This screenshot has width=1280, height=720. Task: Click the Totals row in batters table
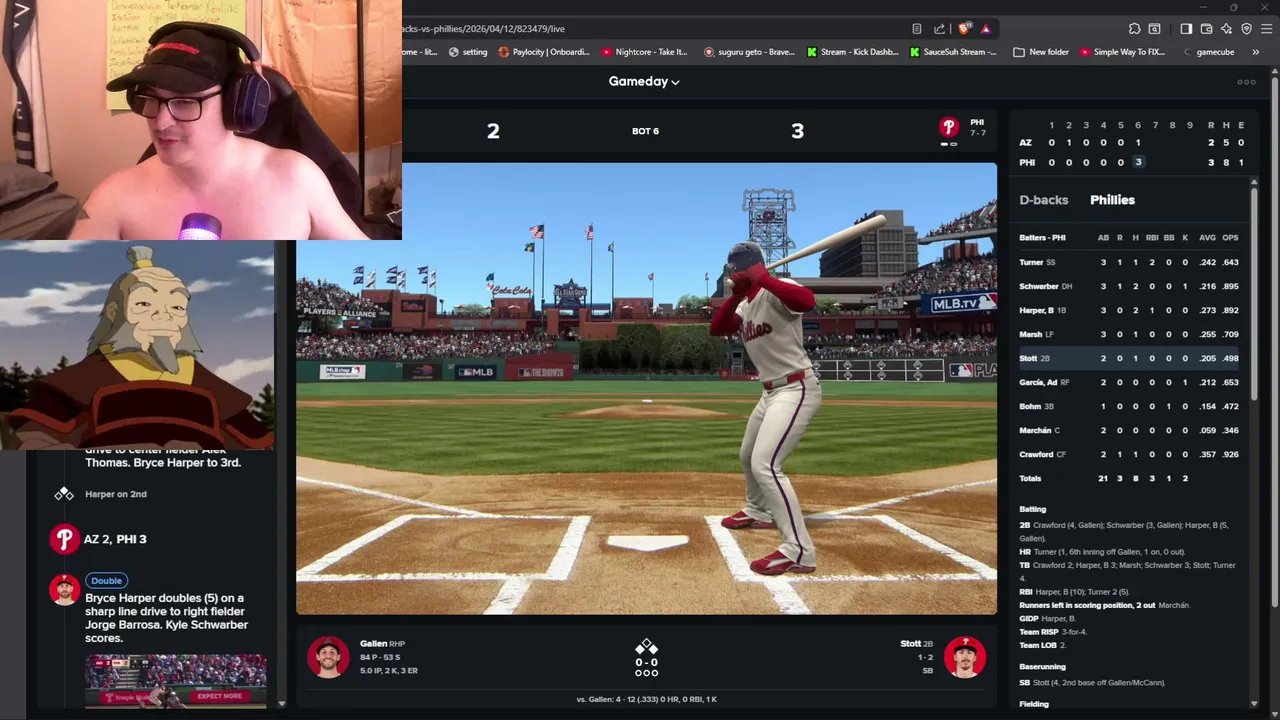coord(1130,479)
